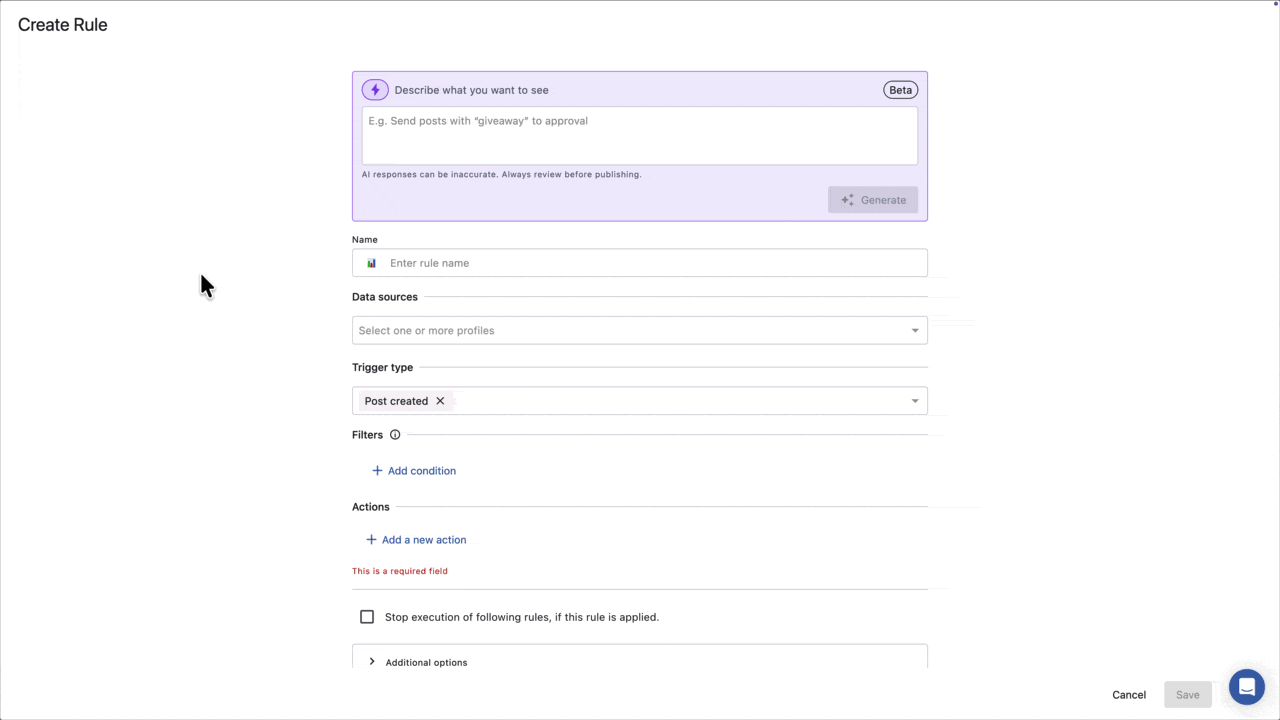Click the plus icon beside Add a new action

coord(371,540)
